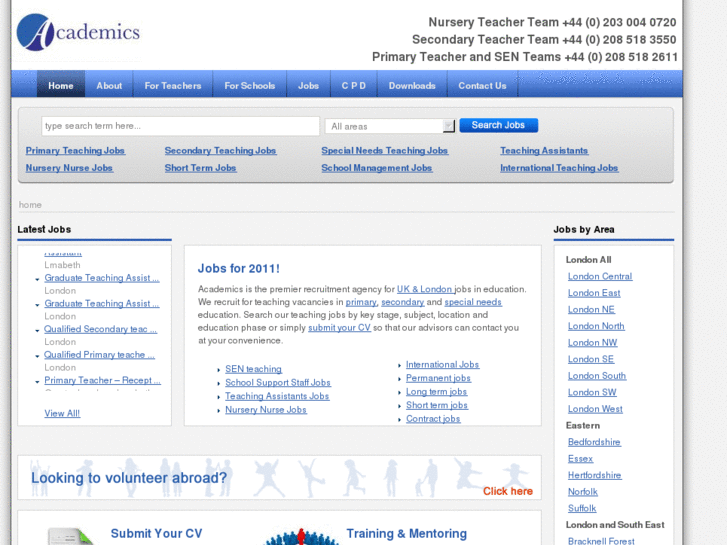727x545 pixels.
Task: Open Contract jobs link
Action: point(433,419)
